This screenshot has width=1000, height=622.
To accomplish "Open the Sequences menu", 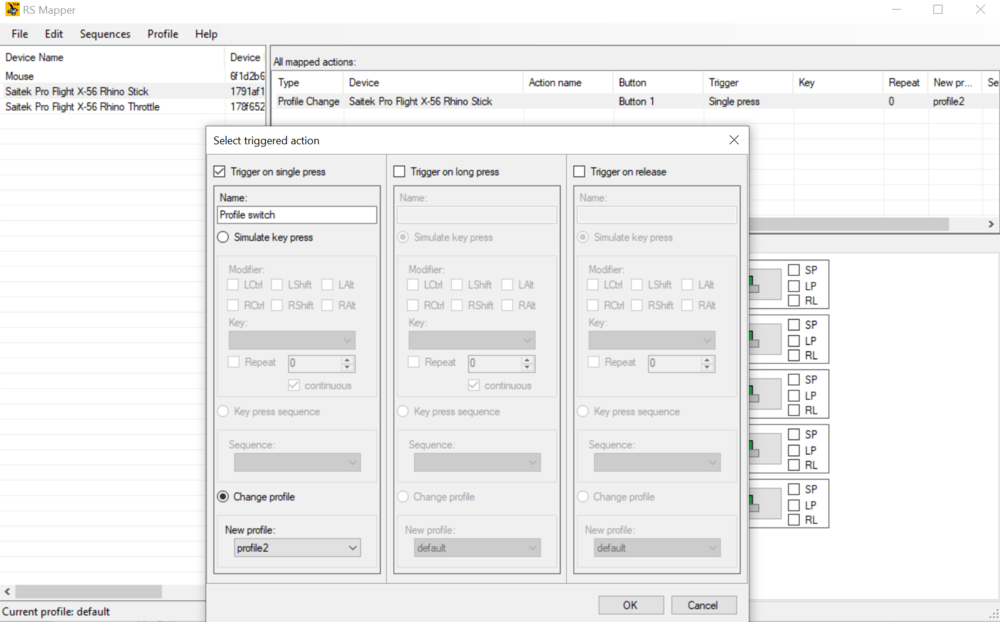I will click(x=105, y=34).
